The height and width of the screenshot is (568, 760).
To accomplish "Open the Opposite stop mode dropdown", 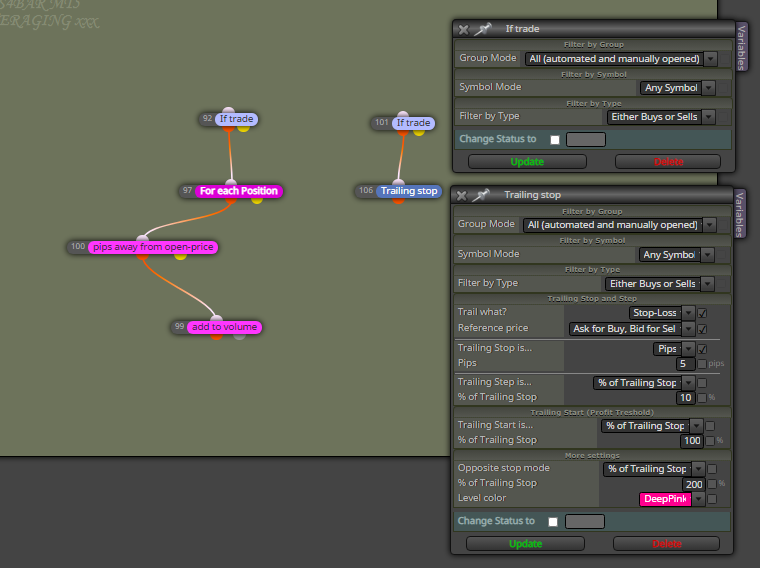I will pyautogui.click(x=698, y=469).
